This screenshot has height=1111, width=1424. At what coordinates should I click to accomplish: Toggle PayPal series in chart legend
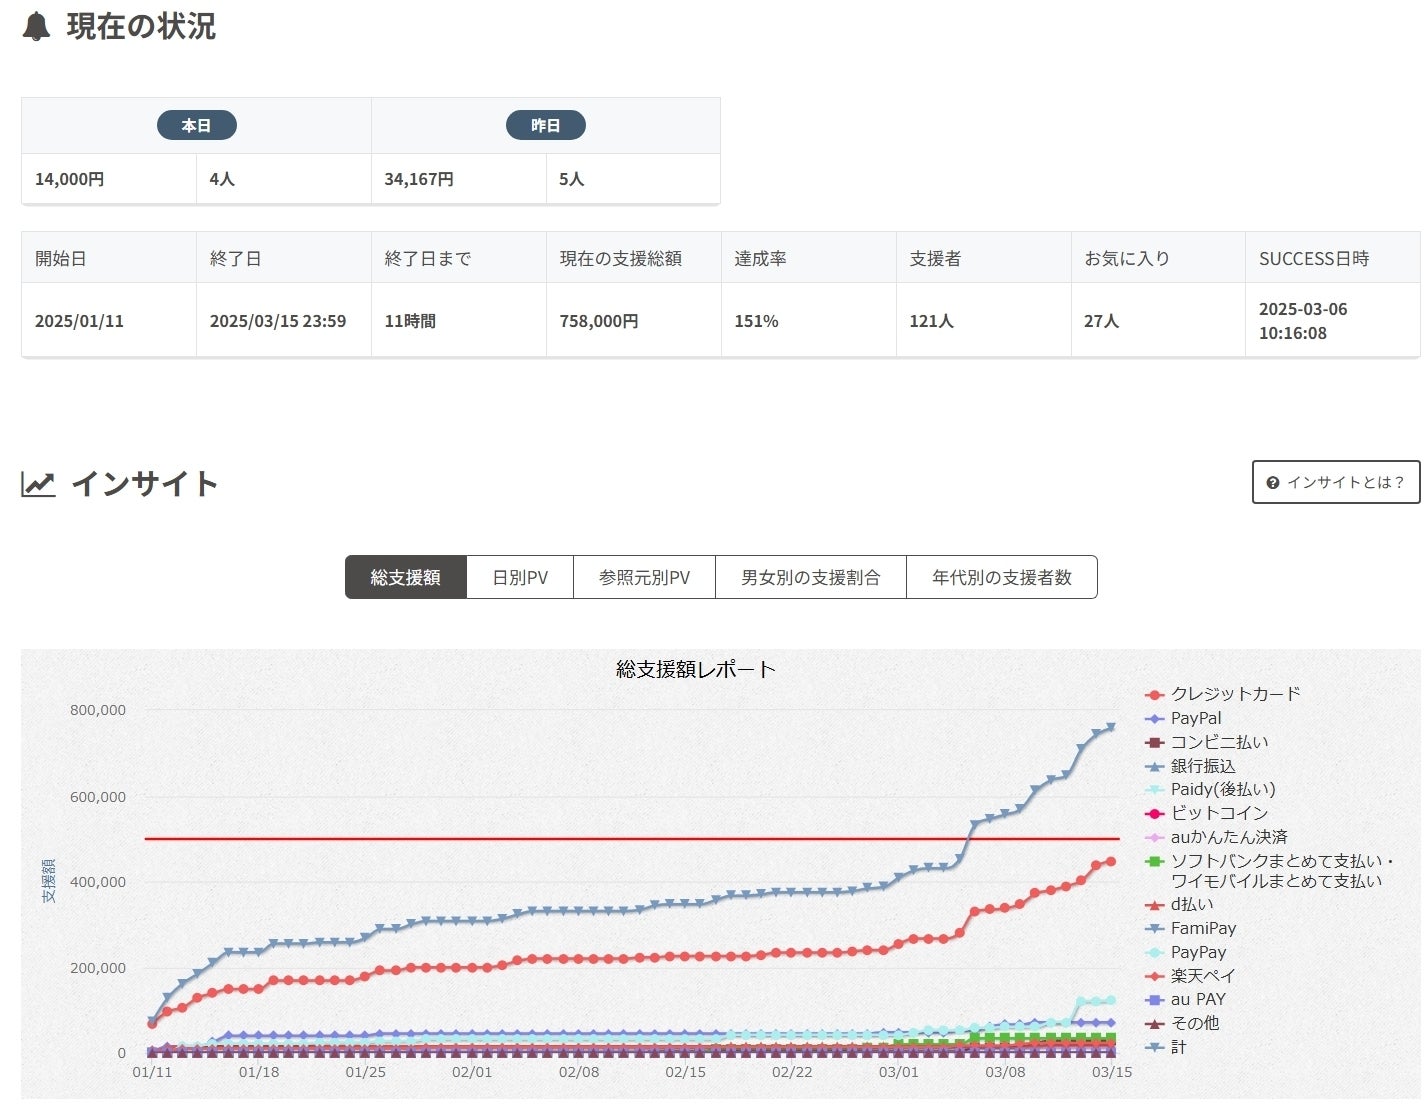click(x=1196, y=718)
